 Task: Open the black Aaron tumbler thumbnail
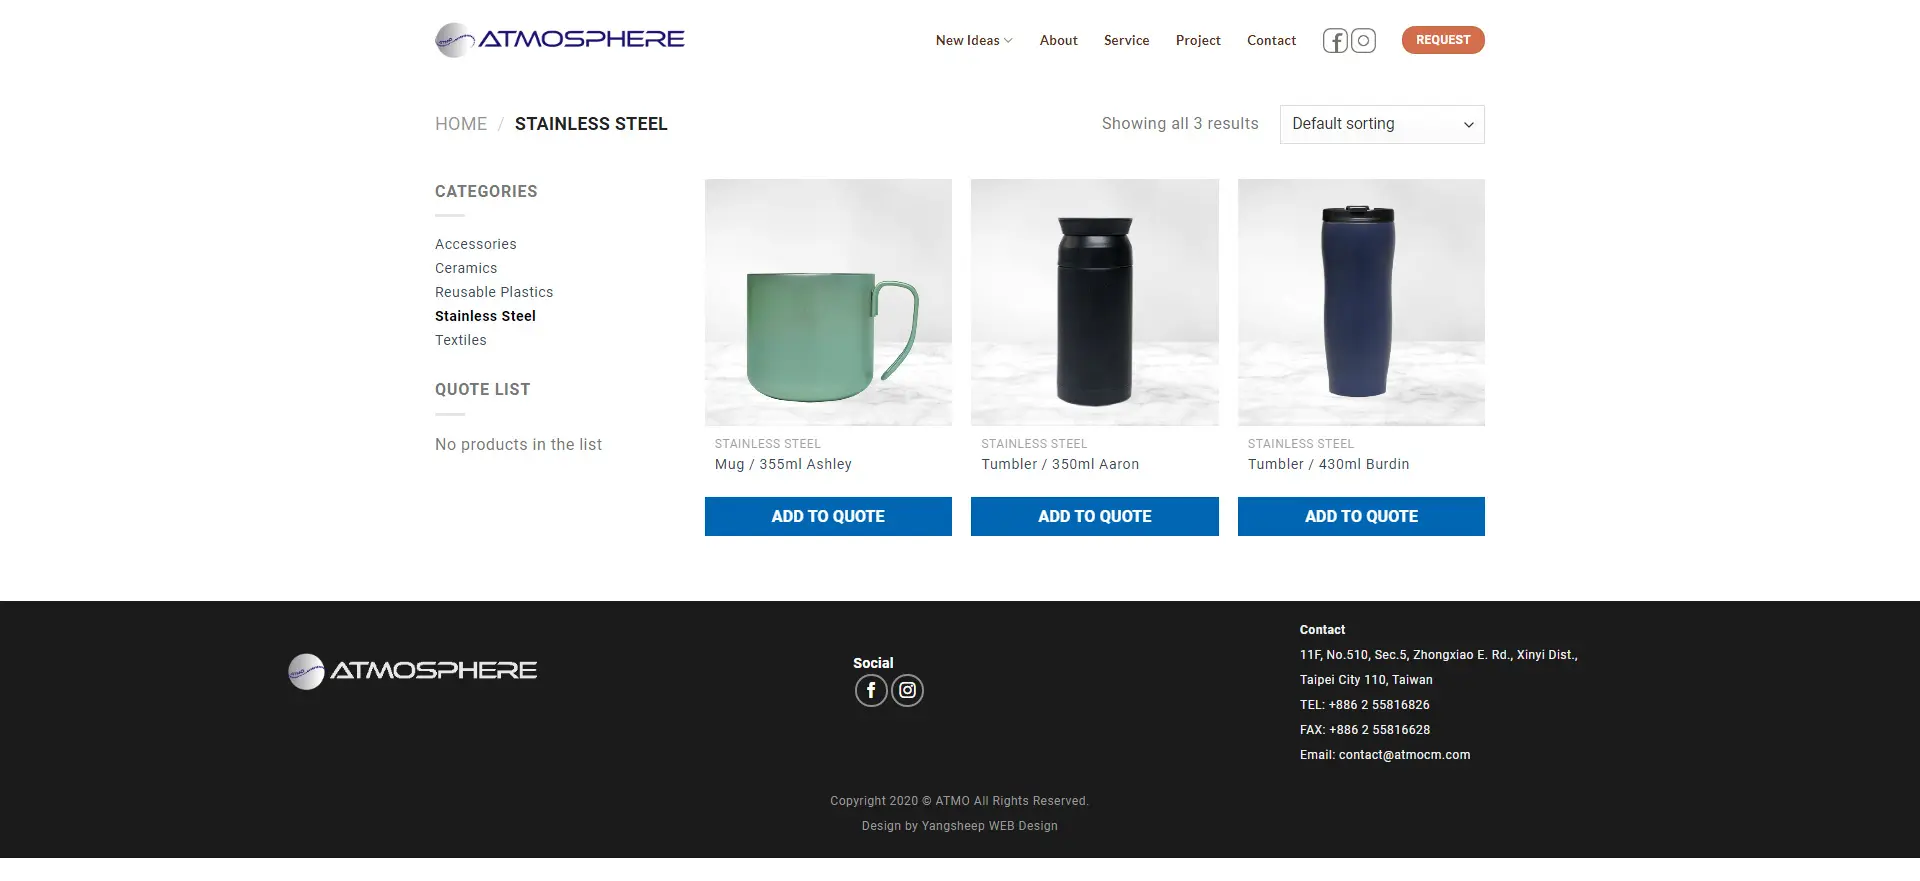coord(1095,302)
